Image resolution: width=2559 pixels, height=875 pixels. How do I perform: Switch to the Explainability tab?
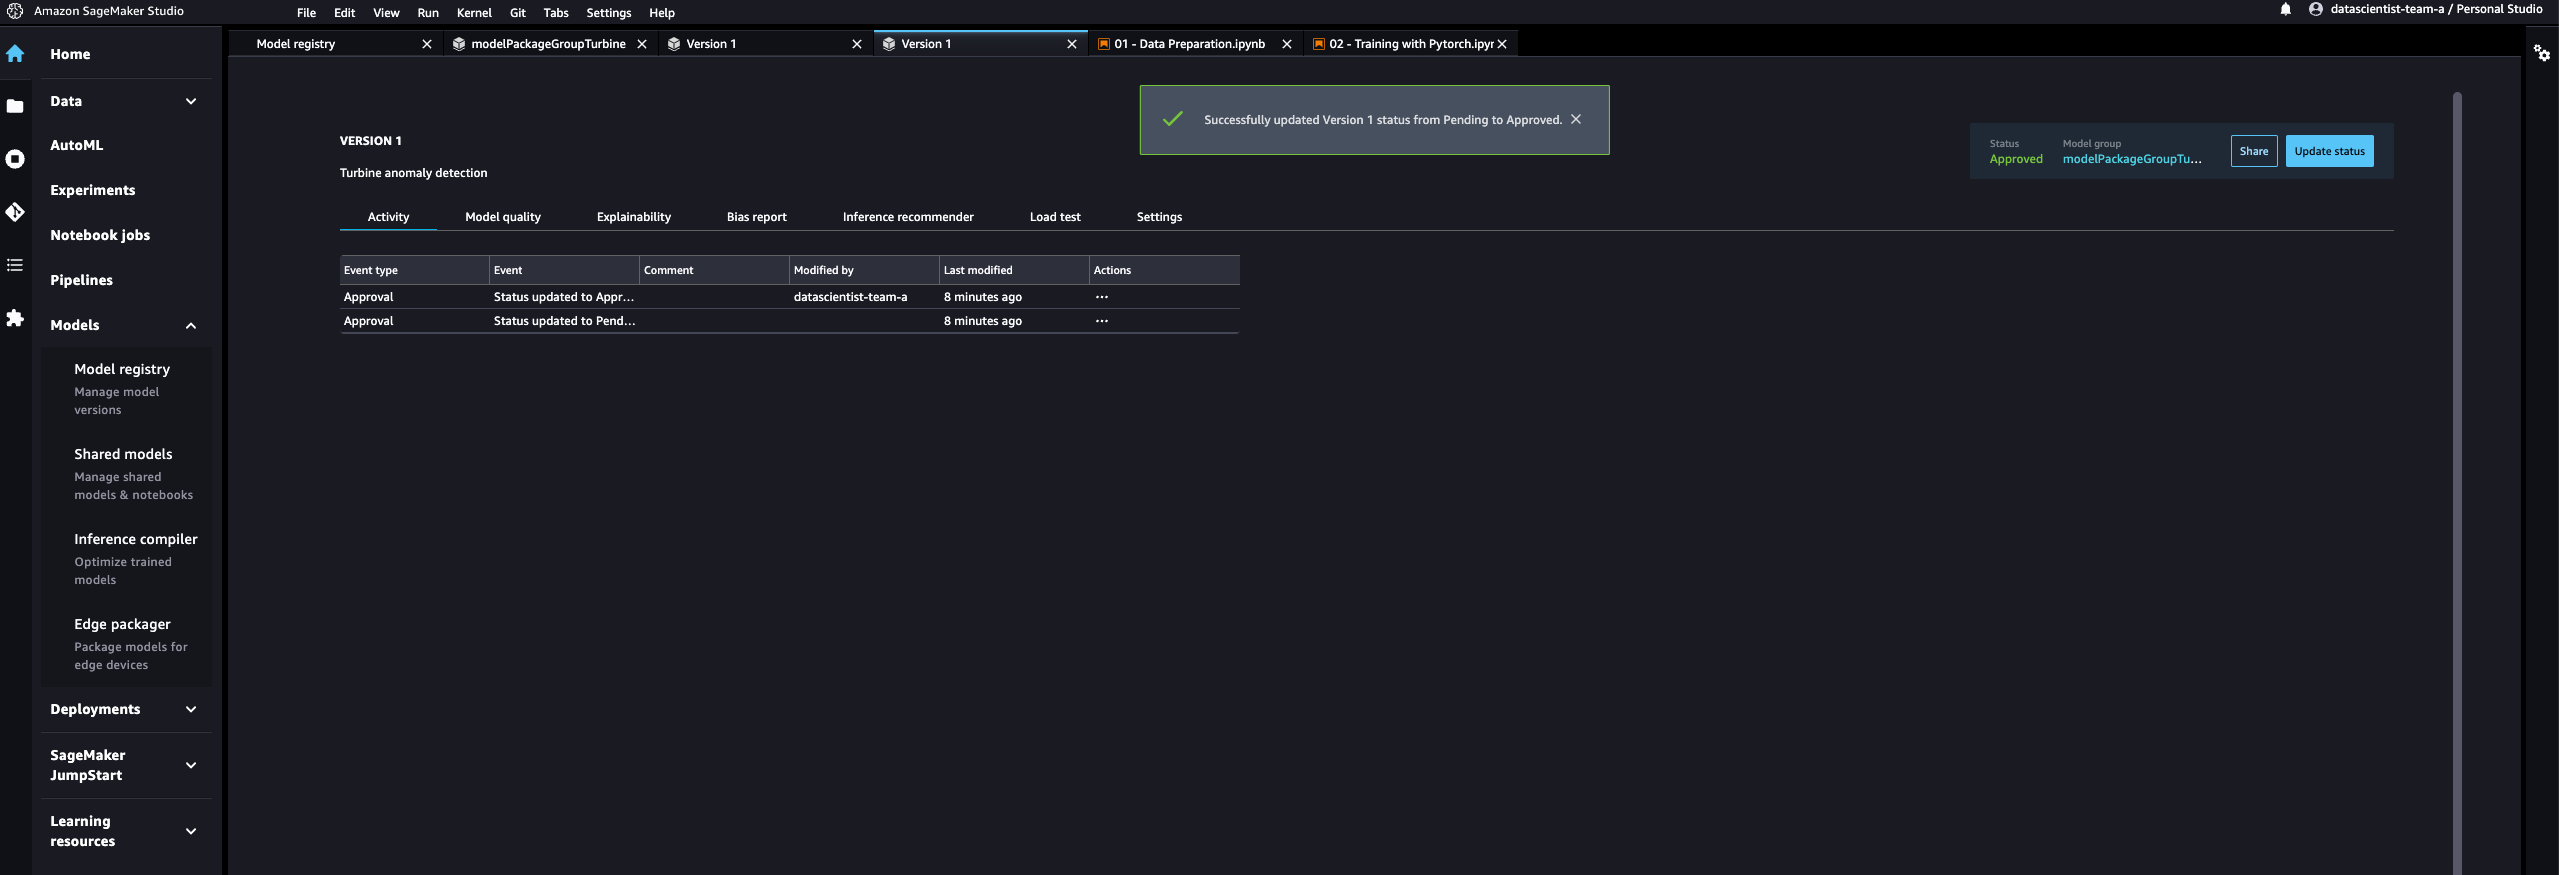(634, 217)
